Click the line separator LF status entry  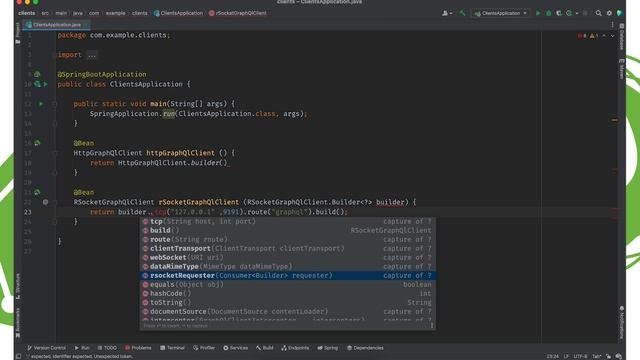(x=566, y=356)
